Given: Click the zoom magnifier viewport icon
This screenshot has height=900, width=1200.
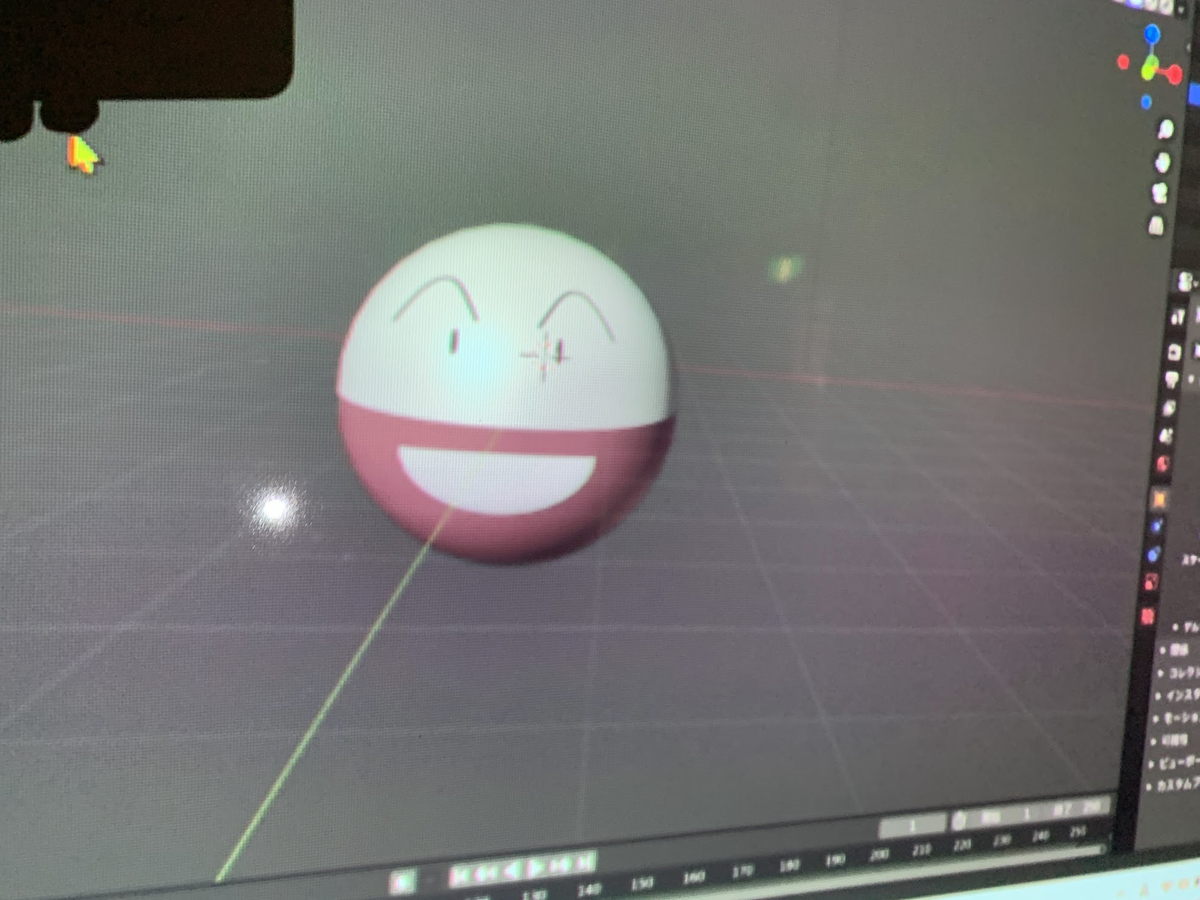Looking at the screenshot, I should pos(1166,129).
